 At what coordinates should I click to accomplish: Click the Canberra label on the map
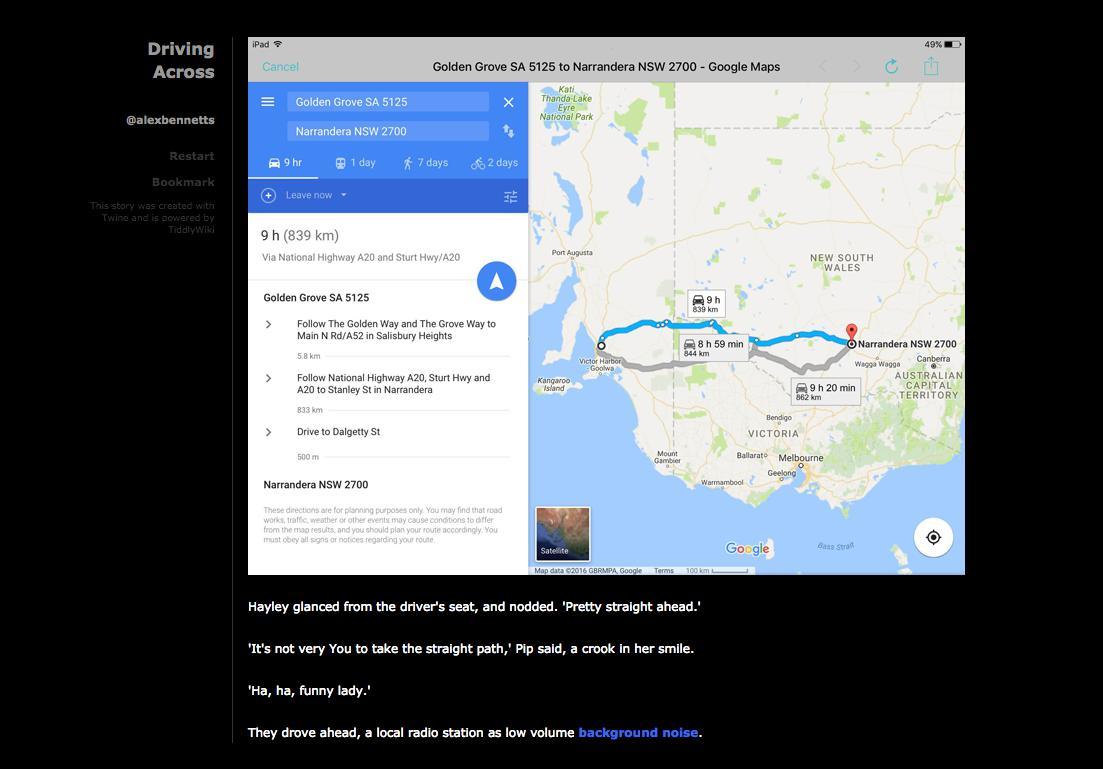pos(933,359)
